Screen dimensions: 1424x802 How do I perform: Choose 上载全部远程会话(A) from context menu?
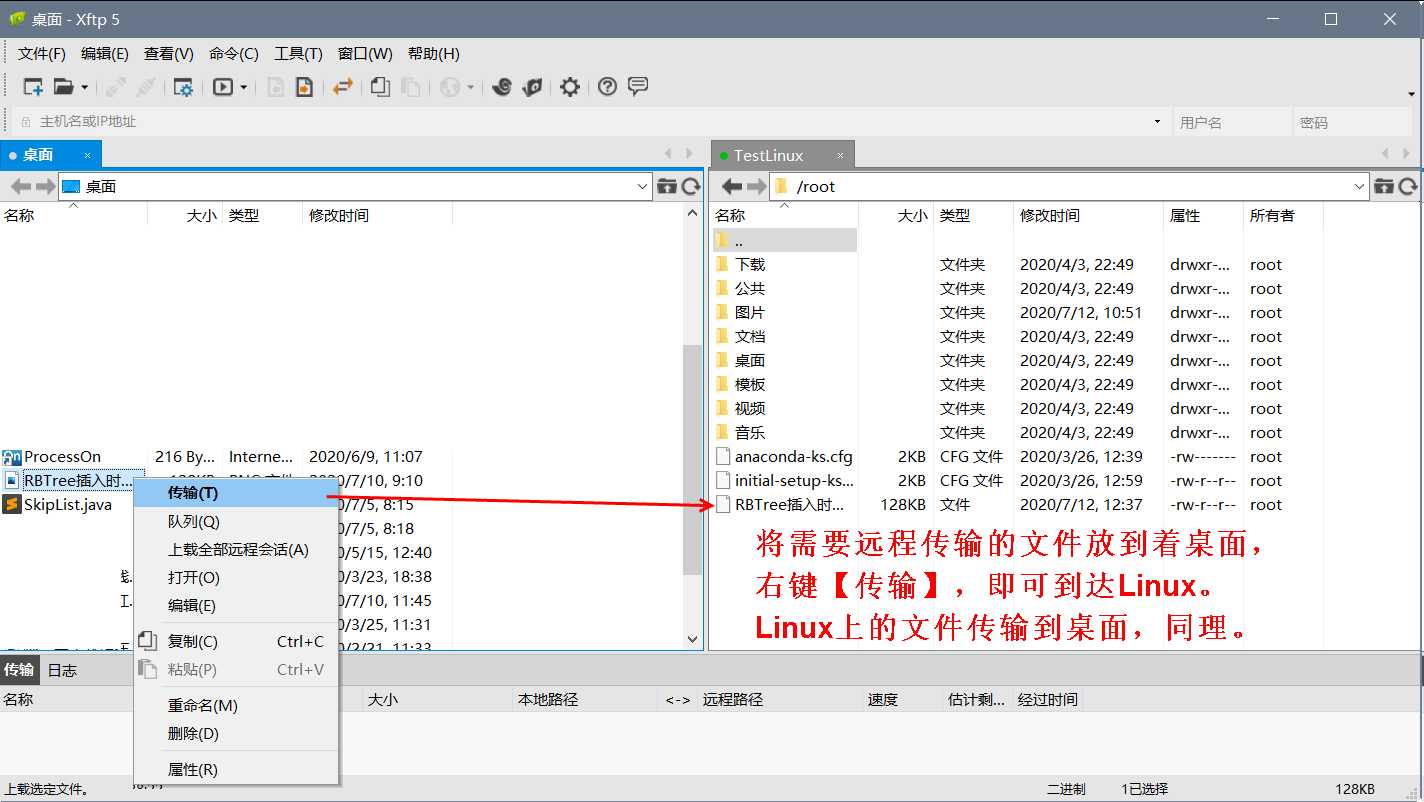[236, 549]
